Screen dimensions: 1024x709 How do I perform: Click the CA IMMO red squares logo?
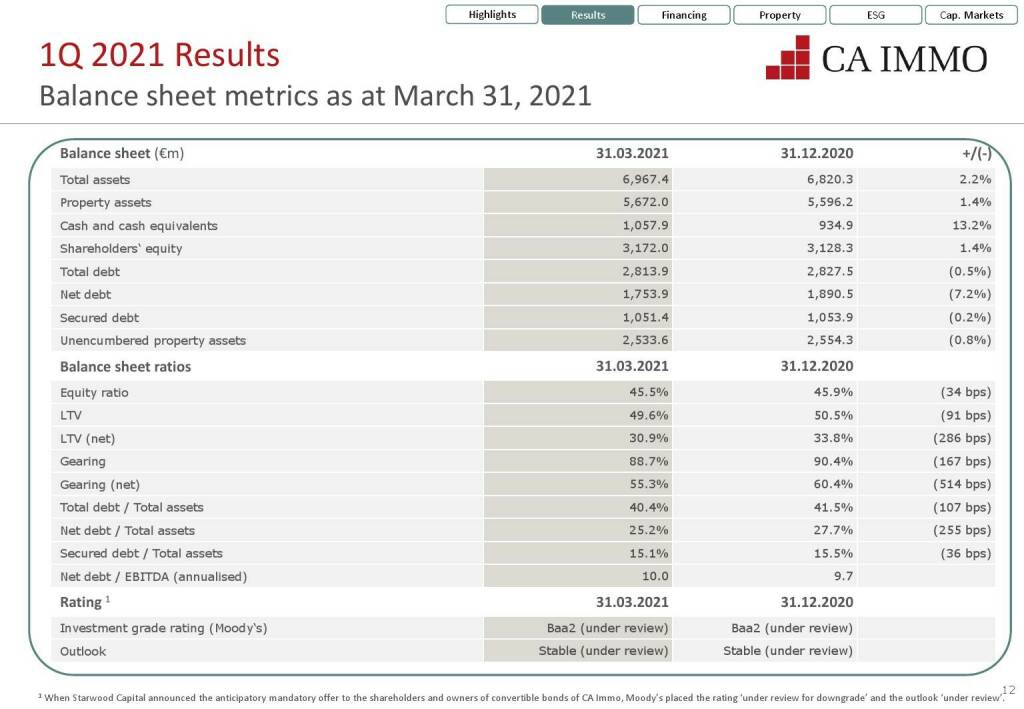point(788,58)
